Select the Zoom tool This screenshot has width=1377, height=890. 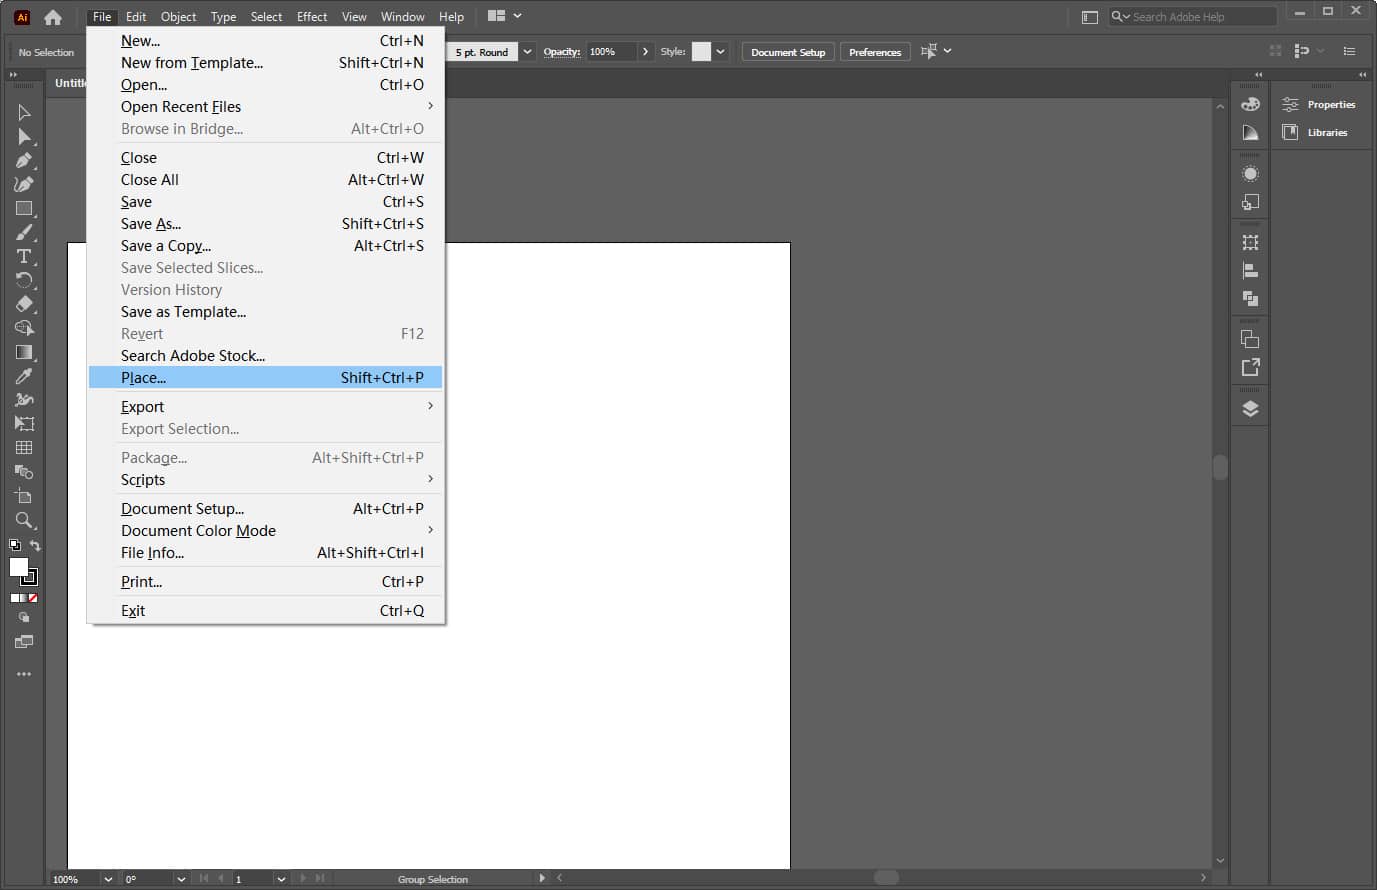24,520
